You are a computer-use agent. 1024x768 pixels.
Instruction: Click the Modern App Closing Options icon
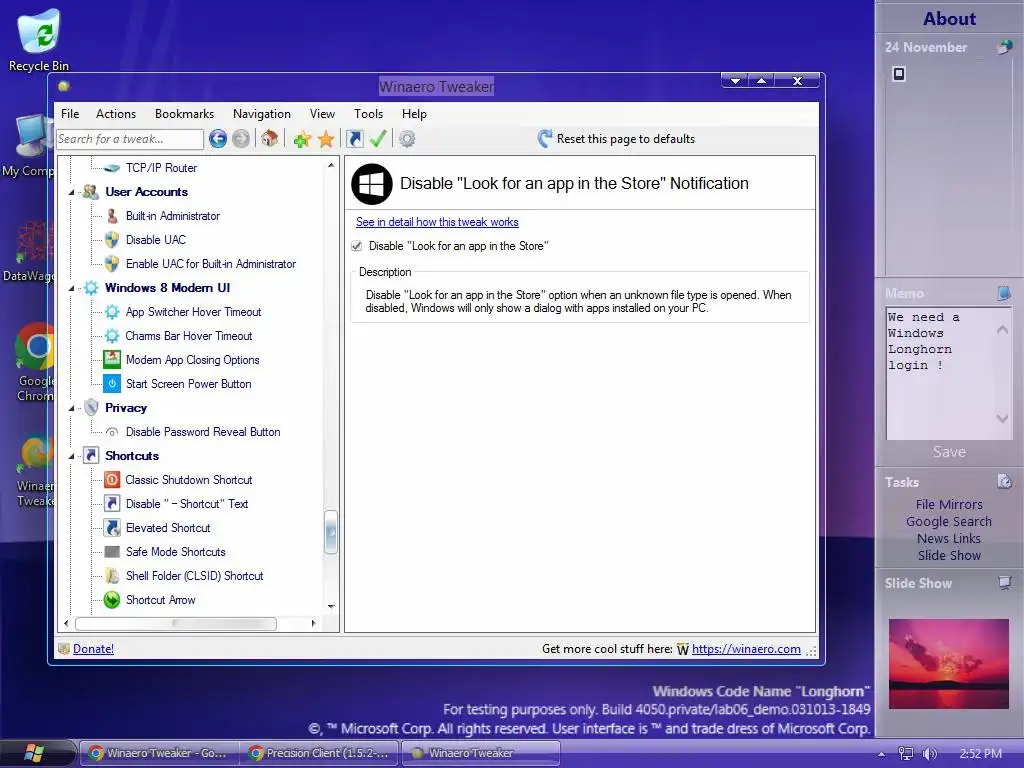click(112, 360)
